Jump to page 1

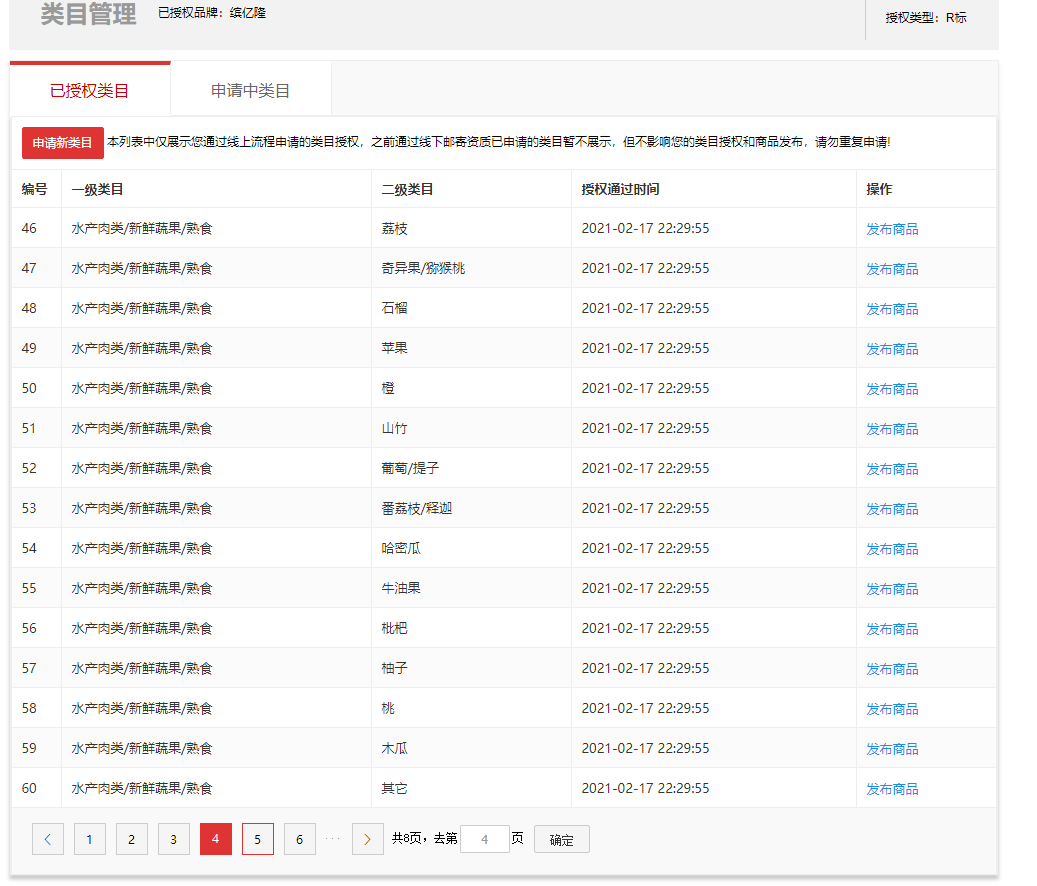90,839
